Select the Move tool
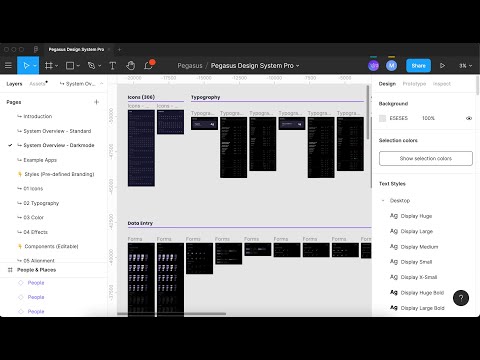Viewport: 480px width, 360px height. (x=26, y=66)
